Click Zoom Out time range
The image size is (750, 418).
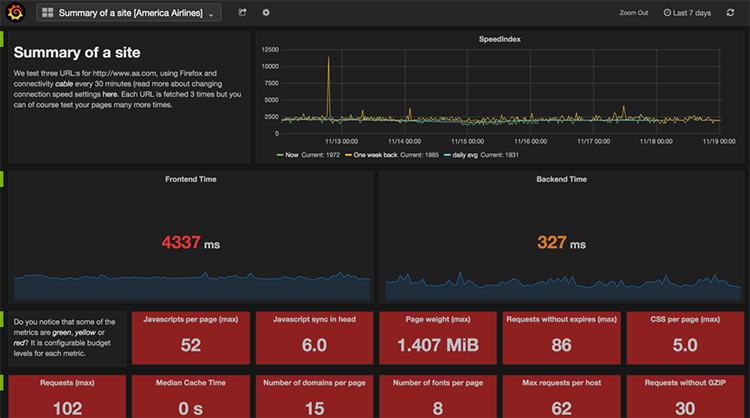633,13
